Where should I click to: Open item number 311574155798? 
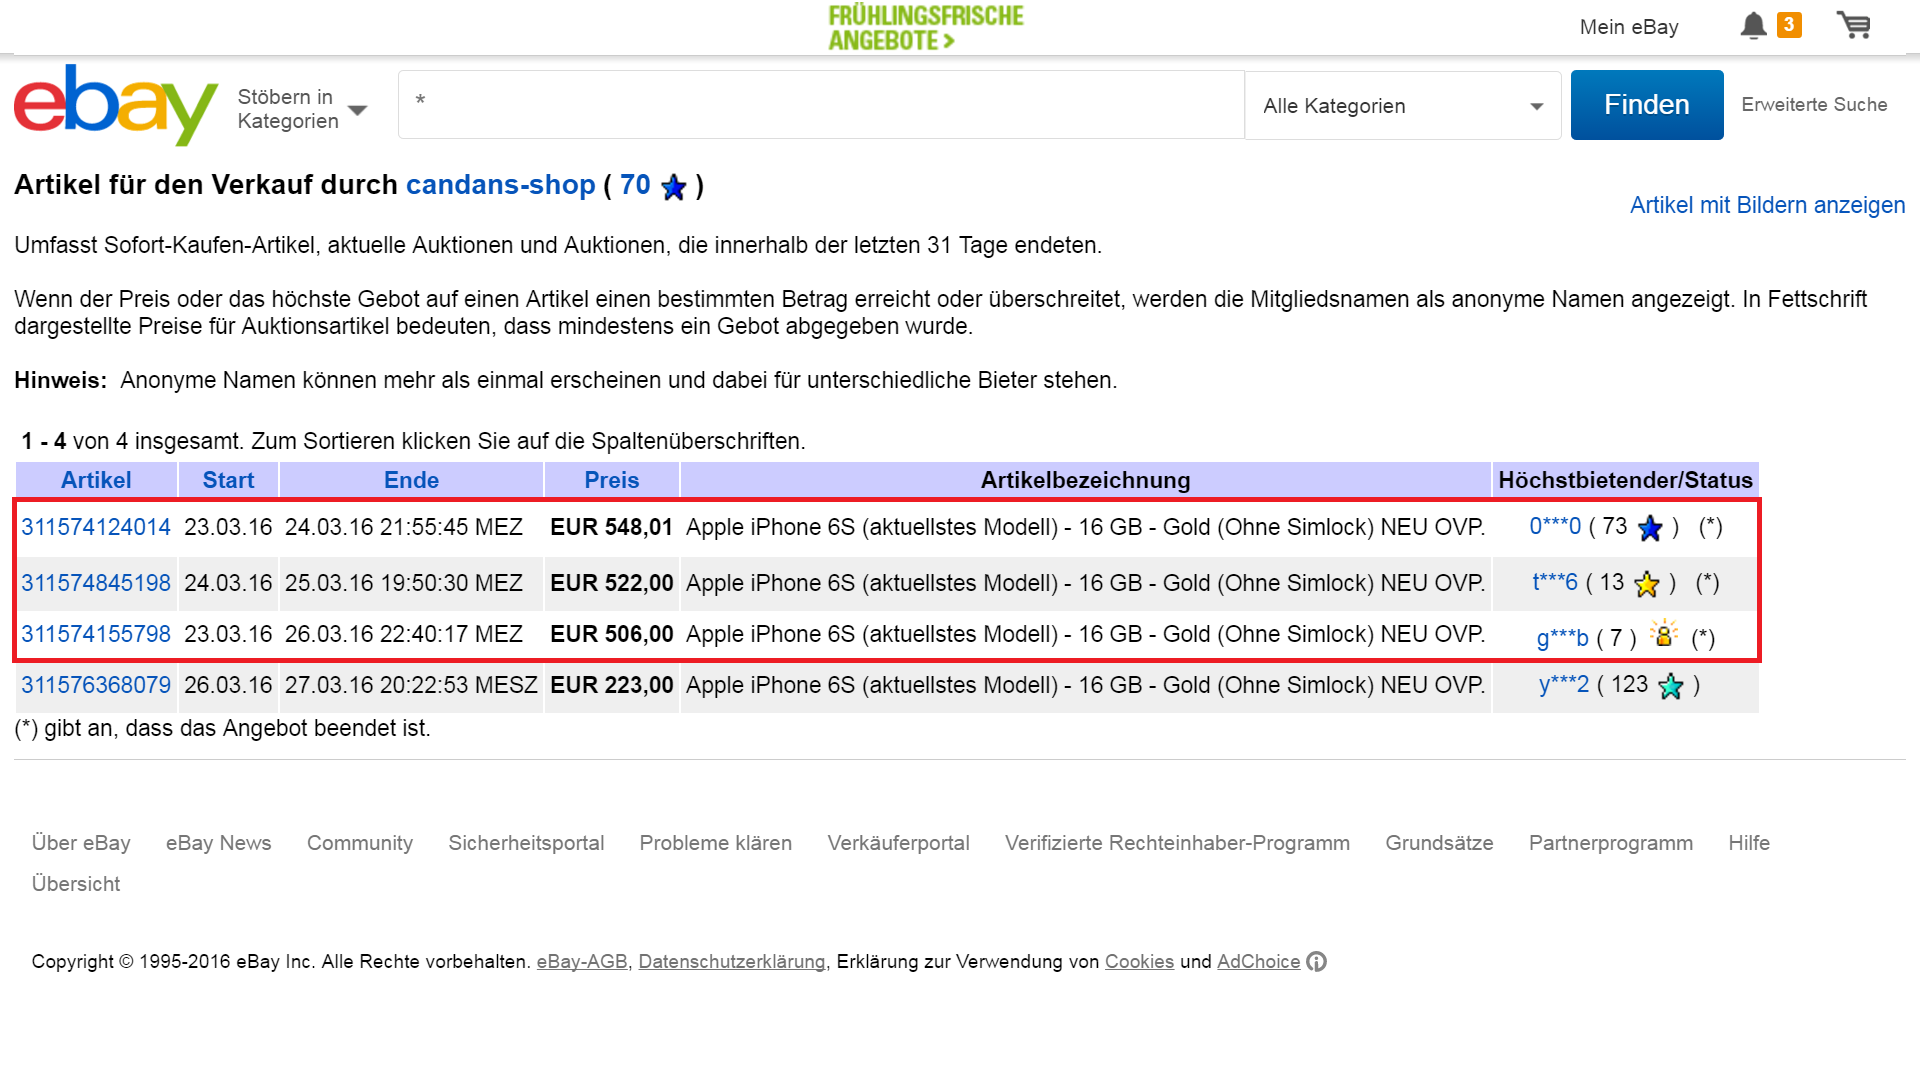[x=96, y=634]
